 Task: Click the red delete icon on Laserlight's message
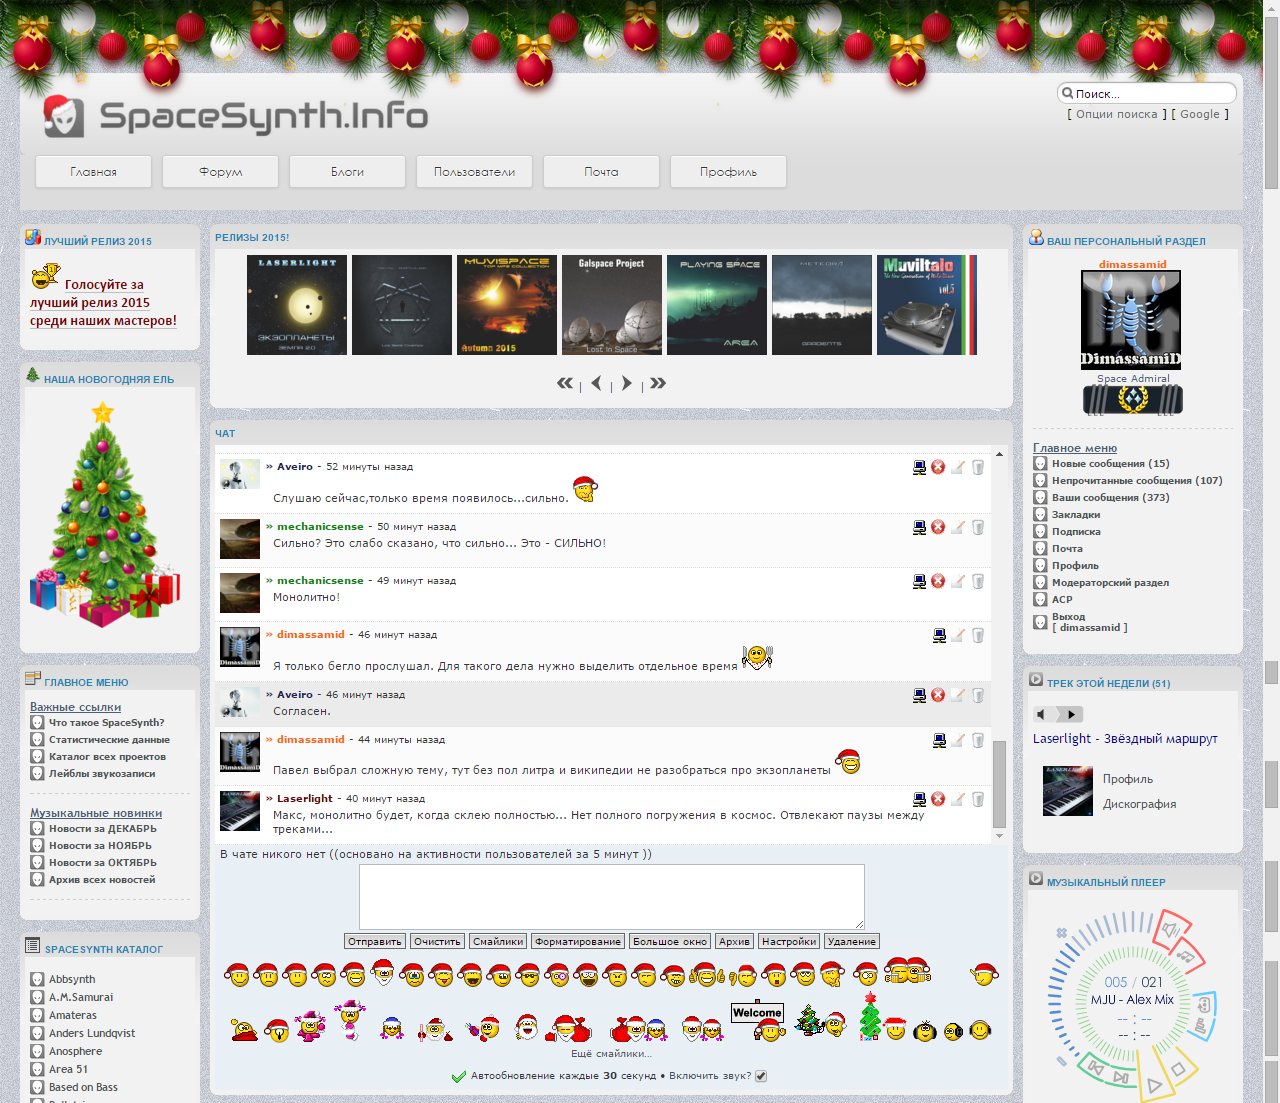click(938, 799)
